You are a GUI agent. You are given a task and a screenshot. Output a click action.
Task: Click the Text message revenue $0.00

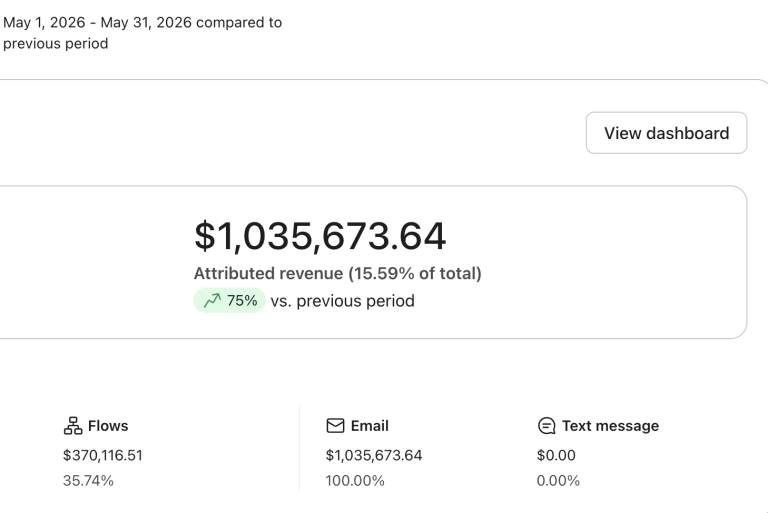click(556, 455)
